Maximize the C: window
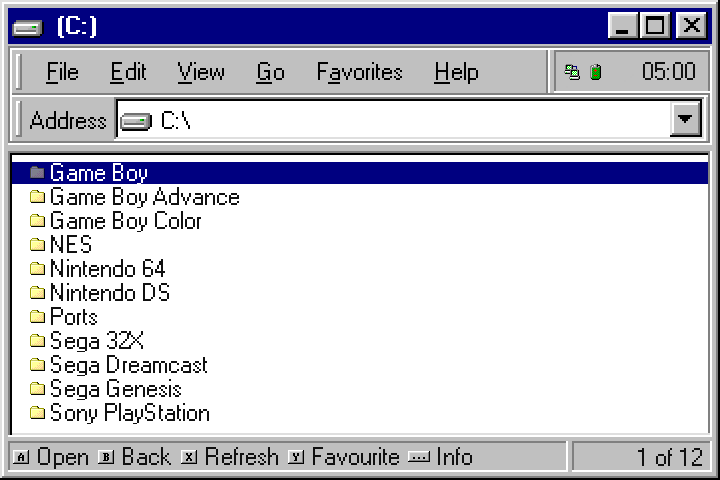 coord(654,25)
